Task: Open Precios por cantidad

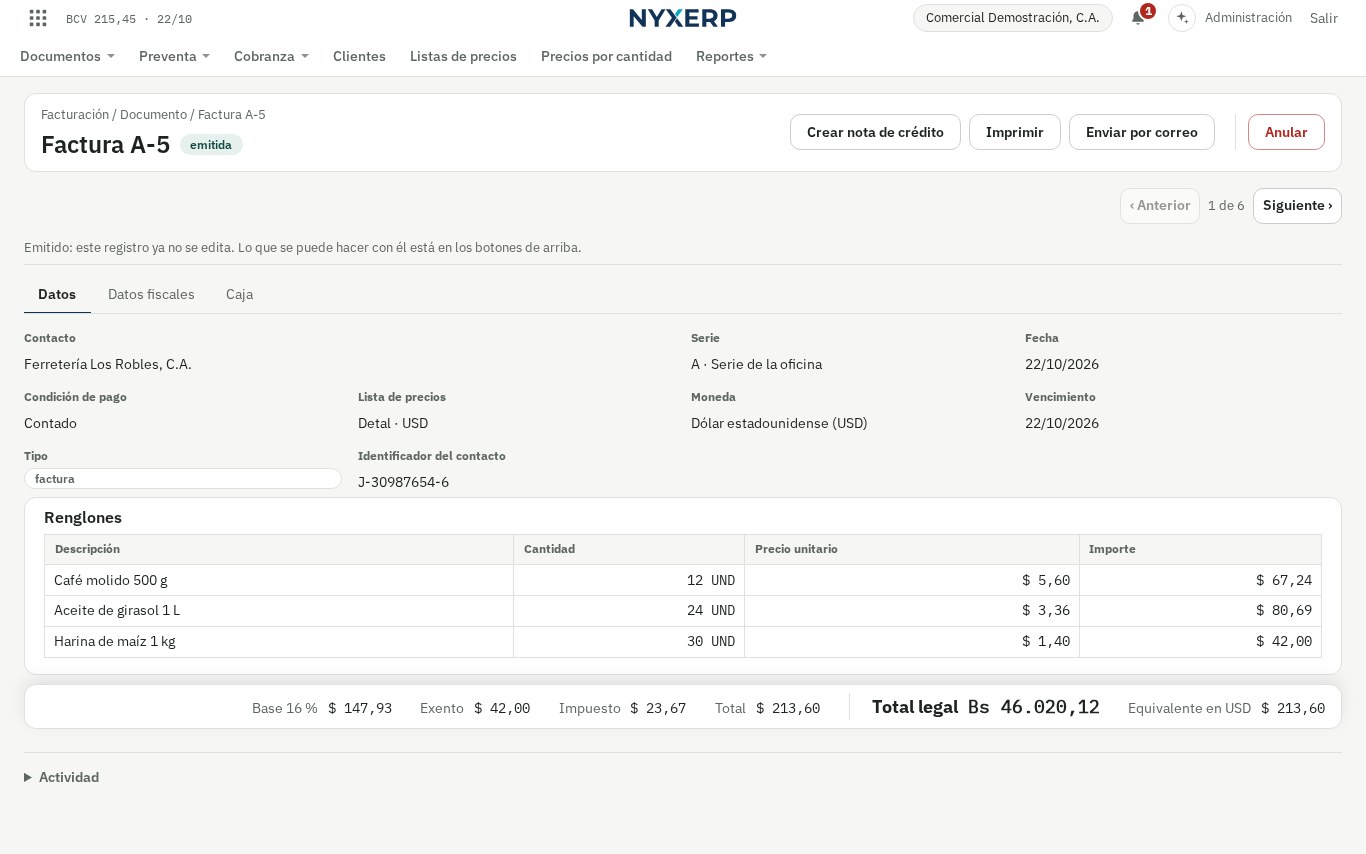Action: click(x=606, y=56)
